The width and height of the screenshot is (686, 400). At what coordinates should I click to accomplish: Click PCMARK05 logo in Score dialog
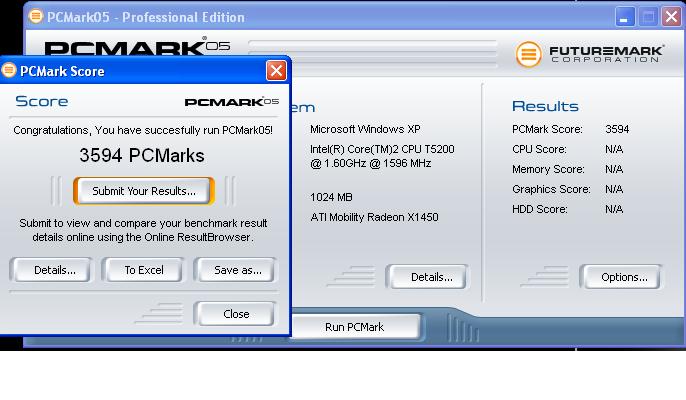231,102
